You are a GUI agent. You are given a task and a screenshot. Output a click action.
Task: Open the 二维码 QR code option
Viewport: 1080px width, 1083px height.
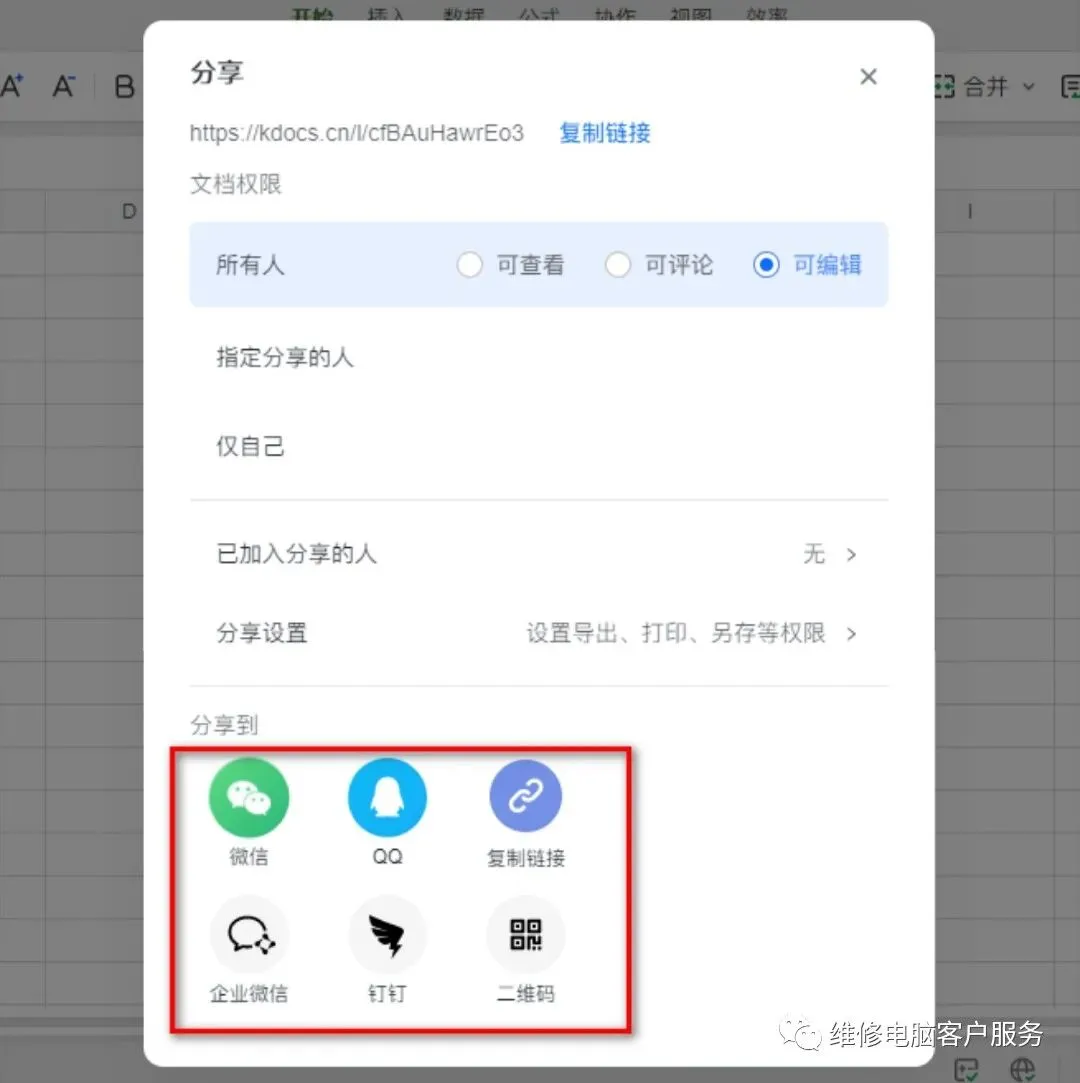525,935
